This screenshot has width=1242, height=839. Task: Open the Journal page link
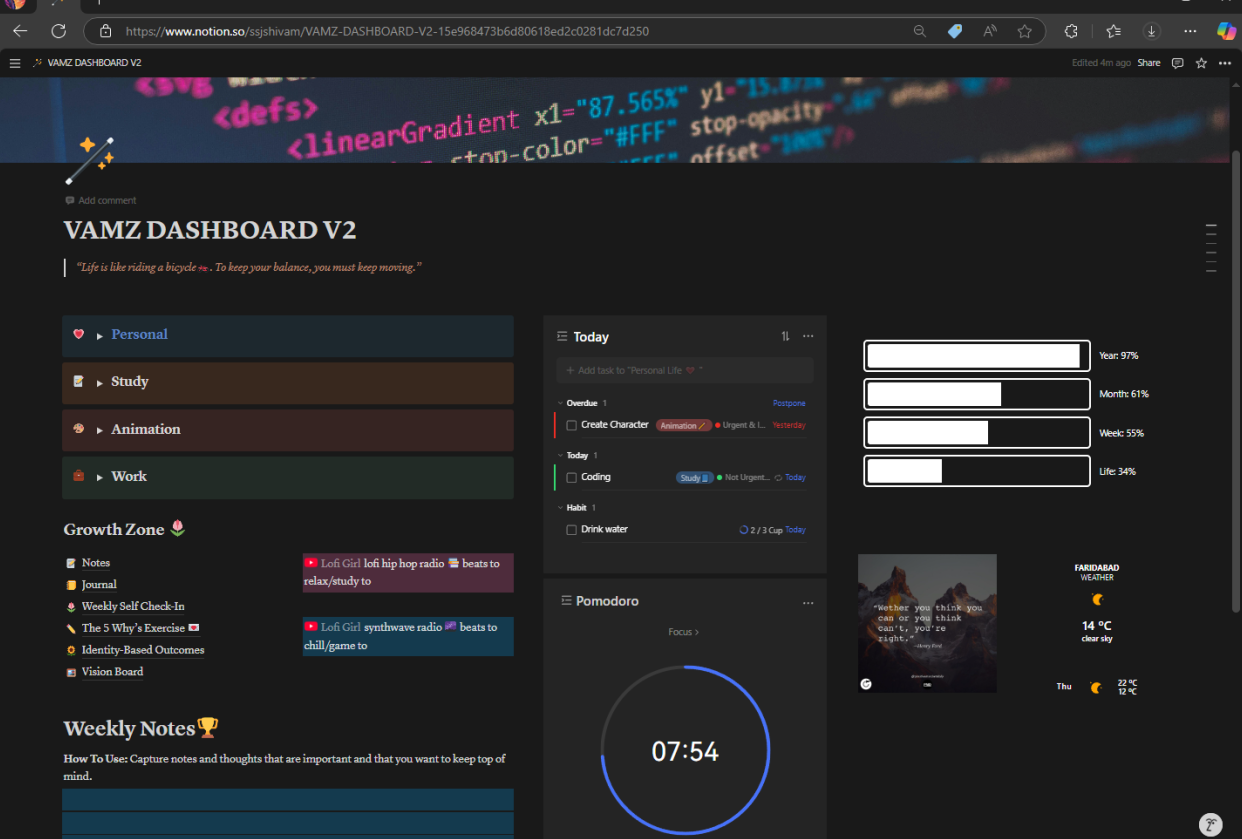click(x=99, y=585)
